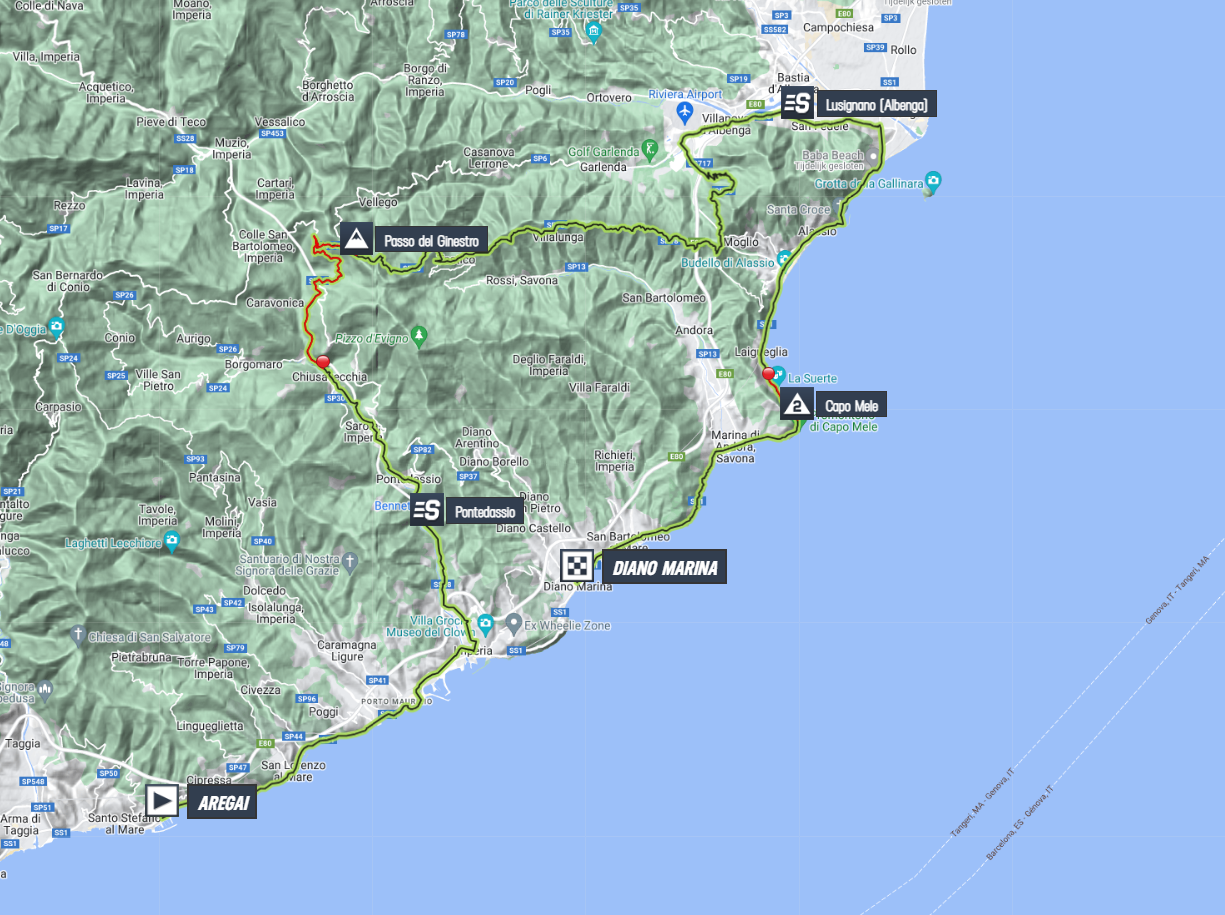Click the Golf Garlenda marker icon
Viewport: 1225px width, 915px height.
tap(650, 150)
